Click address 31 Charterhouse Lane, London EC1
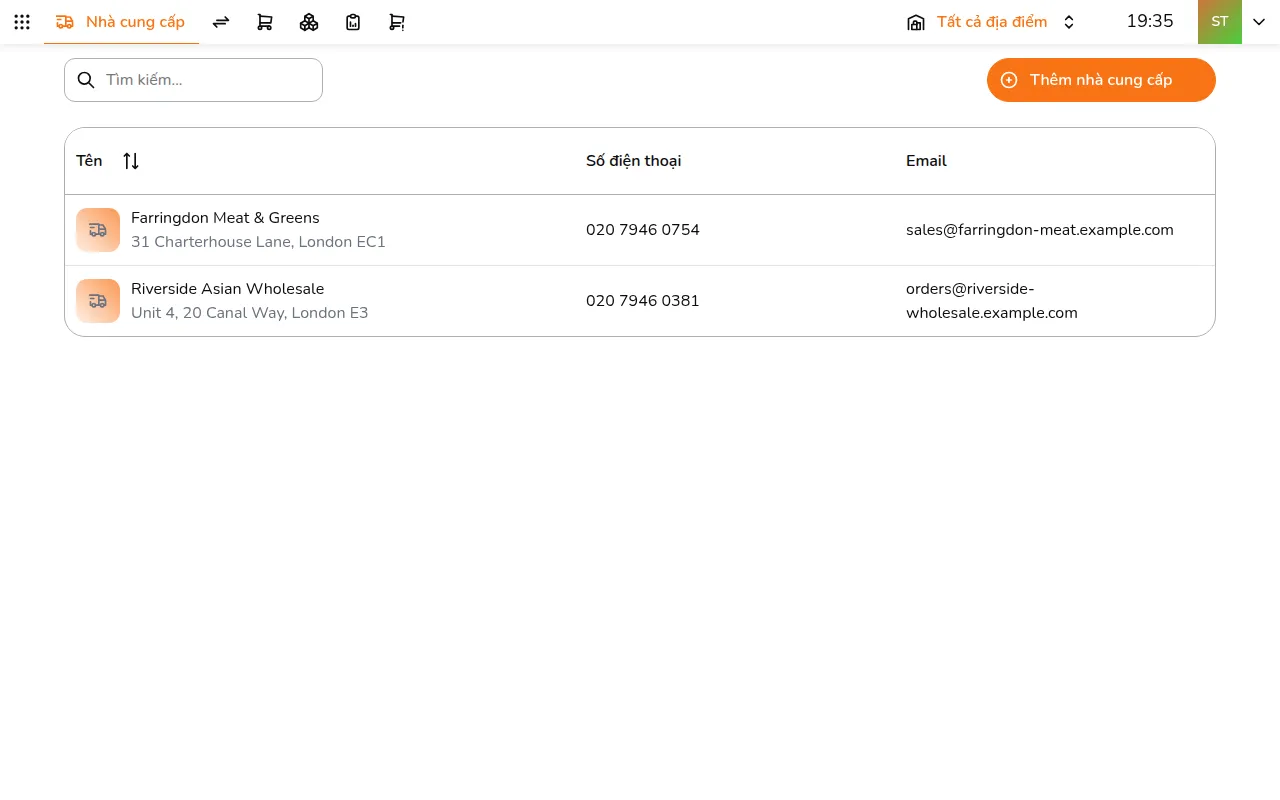This screenshot has width=1280, height=800. tap(258, 242)
